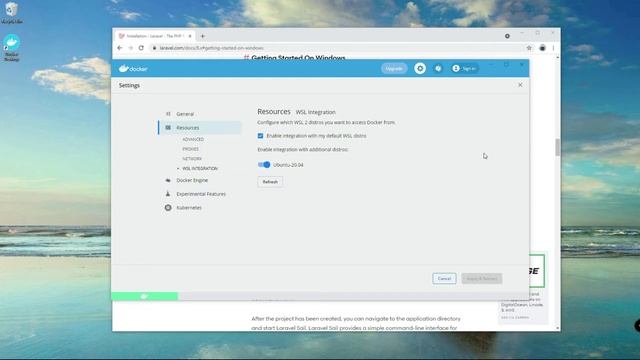Click the General settings icon
Viewport: 640px width, 360px height.
pos(168,114)
